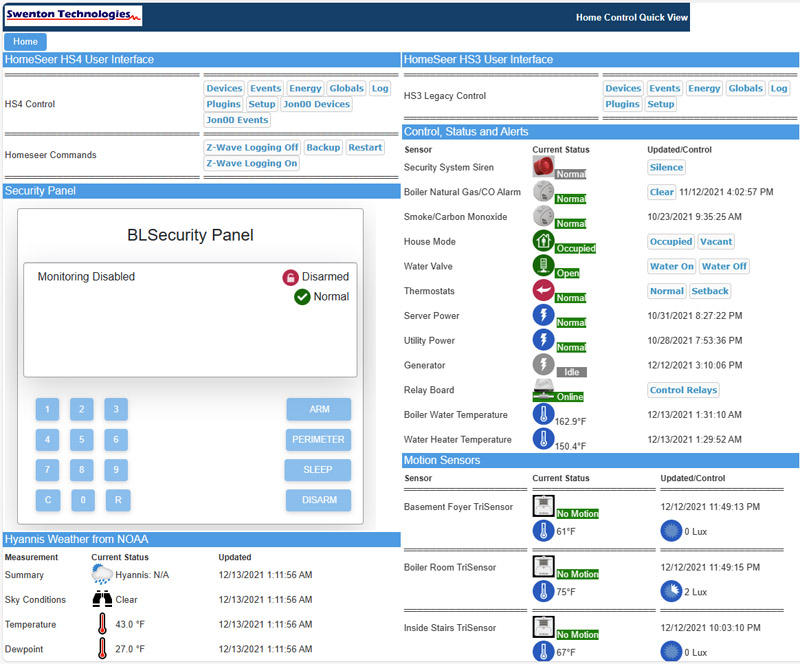Click the Boiler Water Temperature thermometer icon
800x664 pixels.
click(x=543, y=414)
